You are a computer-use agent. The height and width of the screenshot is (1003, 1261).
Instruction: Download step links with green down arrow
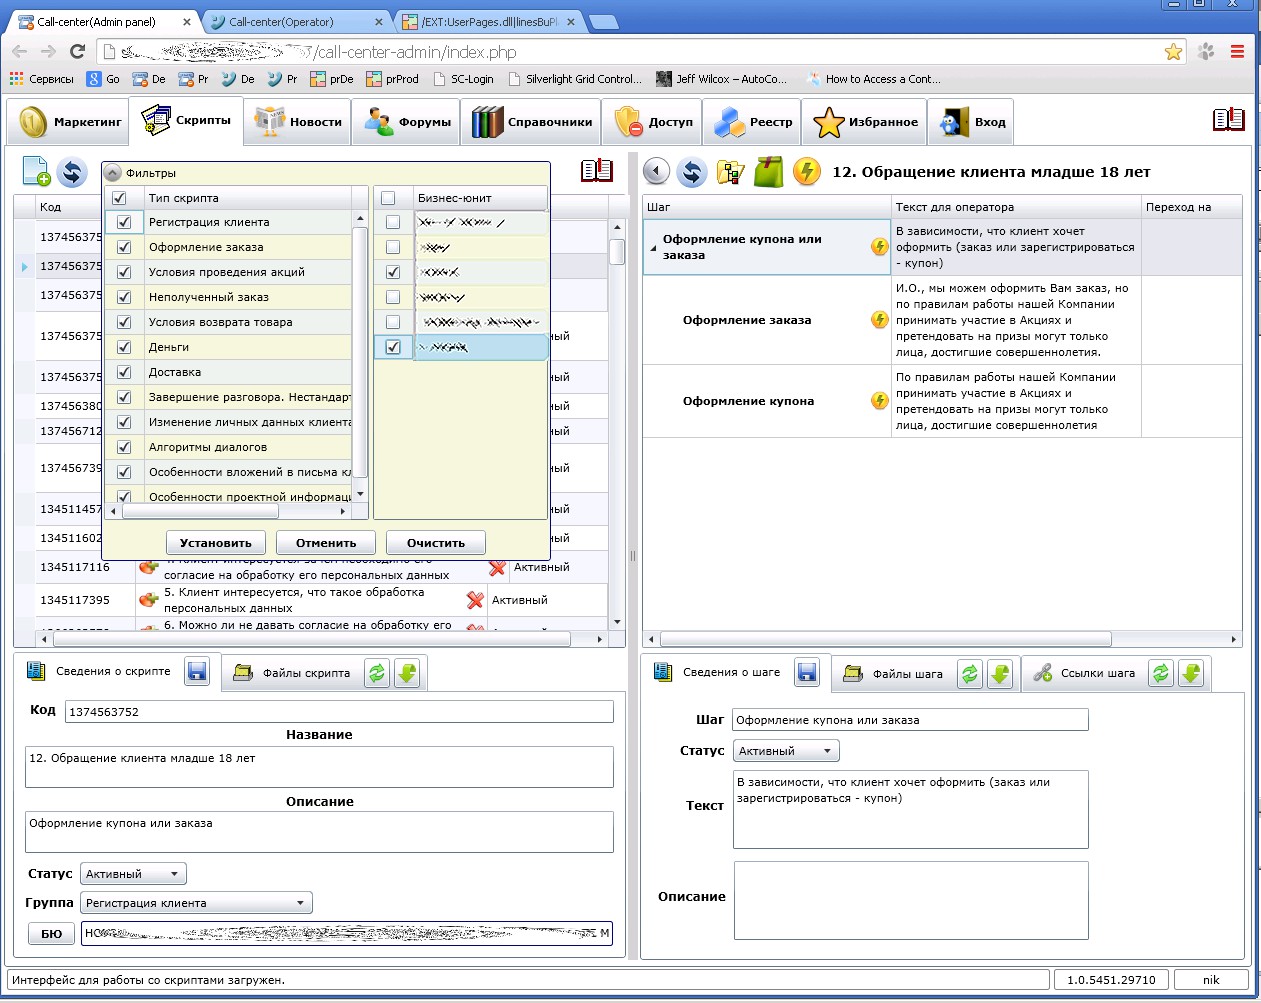(1191, 674)
